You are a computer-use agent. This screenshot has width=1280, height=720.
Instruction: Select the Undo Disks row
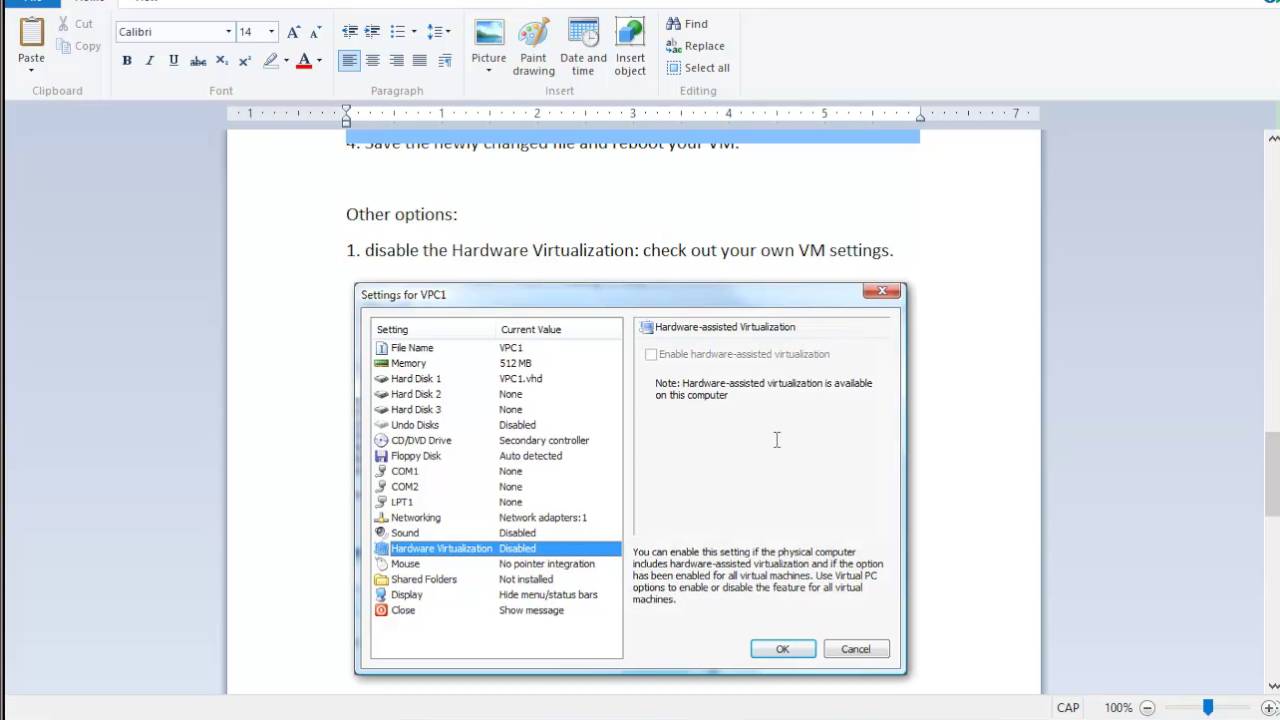click(497, 425)
